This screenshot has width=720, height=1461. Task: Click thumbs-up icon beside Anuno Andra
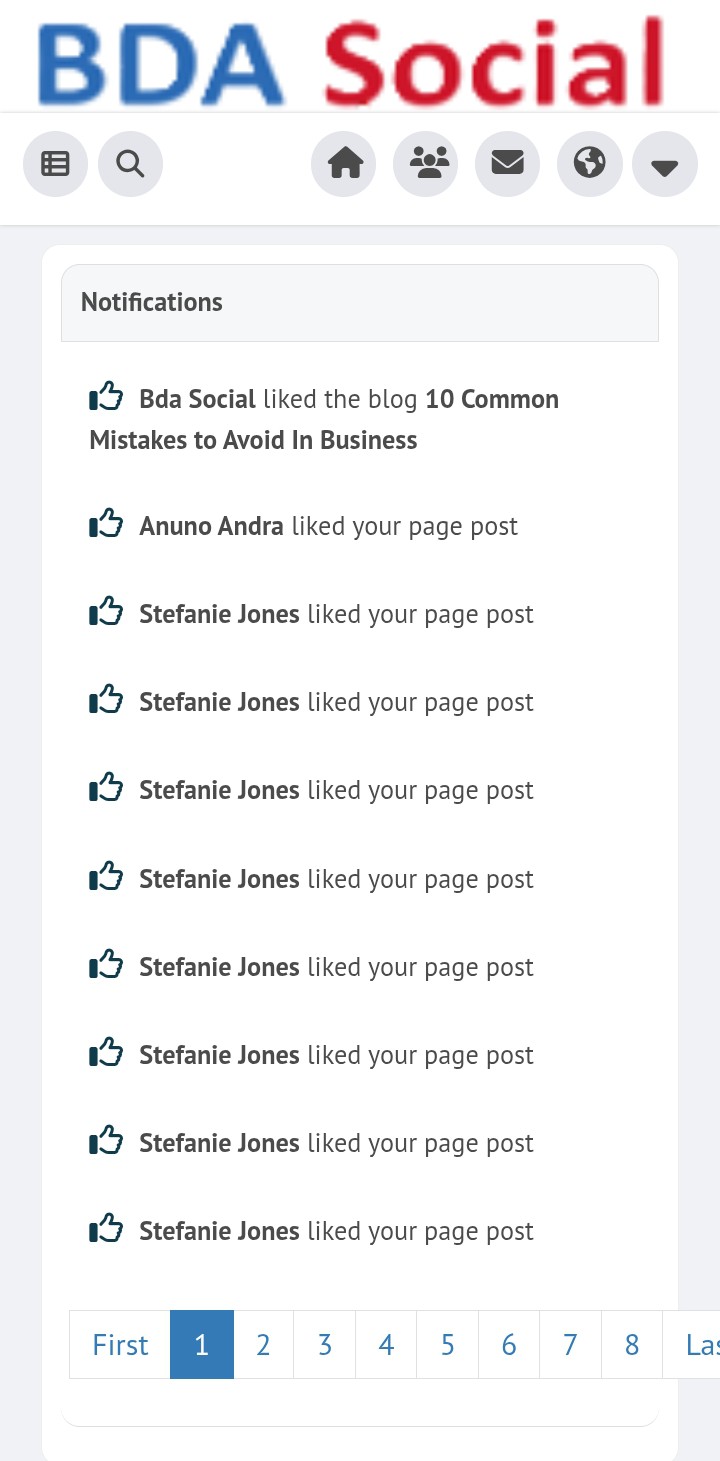click(106, 524)
